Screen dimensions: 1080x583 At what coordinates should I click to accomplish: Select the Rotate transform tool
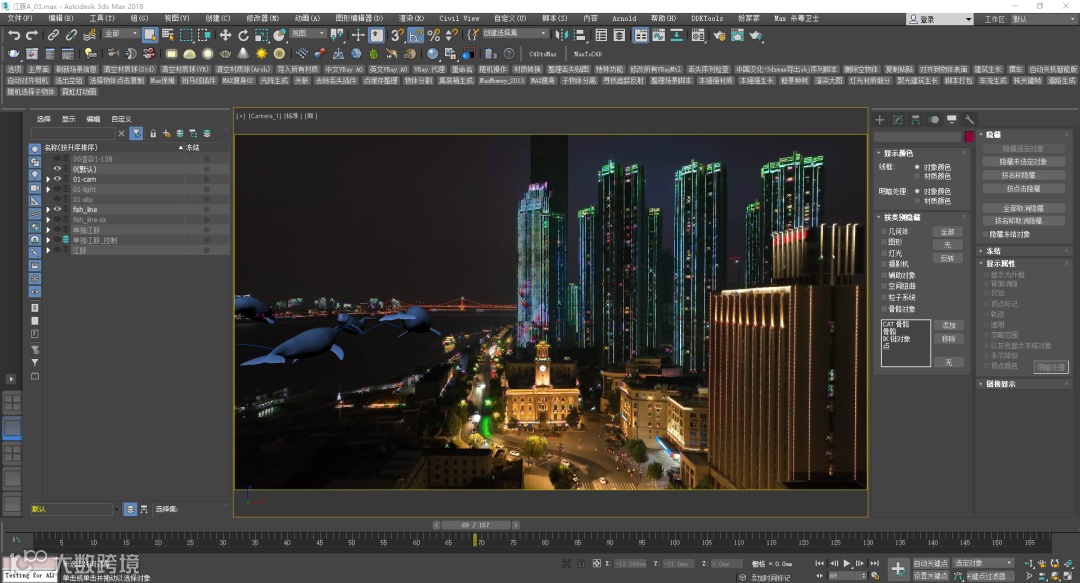click(x=242, y=35)
